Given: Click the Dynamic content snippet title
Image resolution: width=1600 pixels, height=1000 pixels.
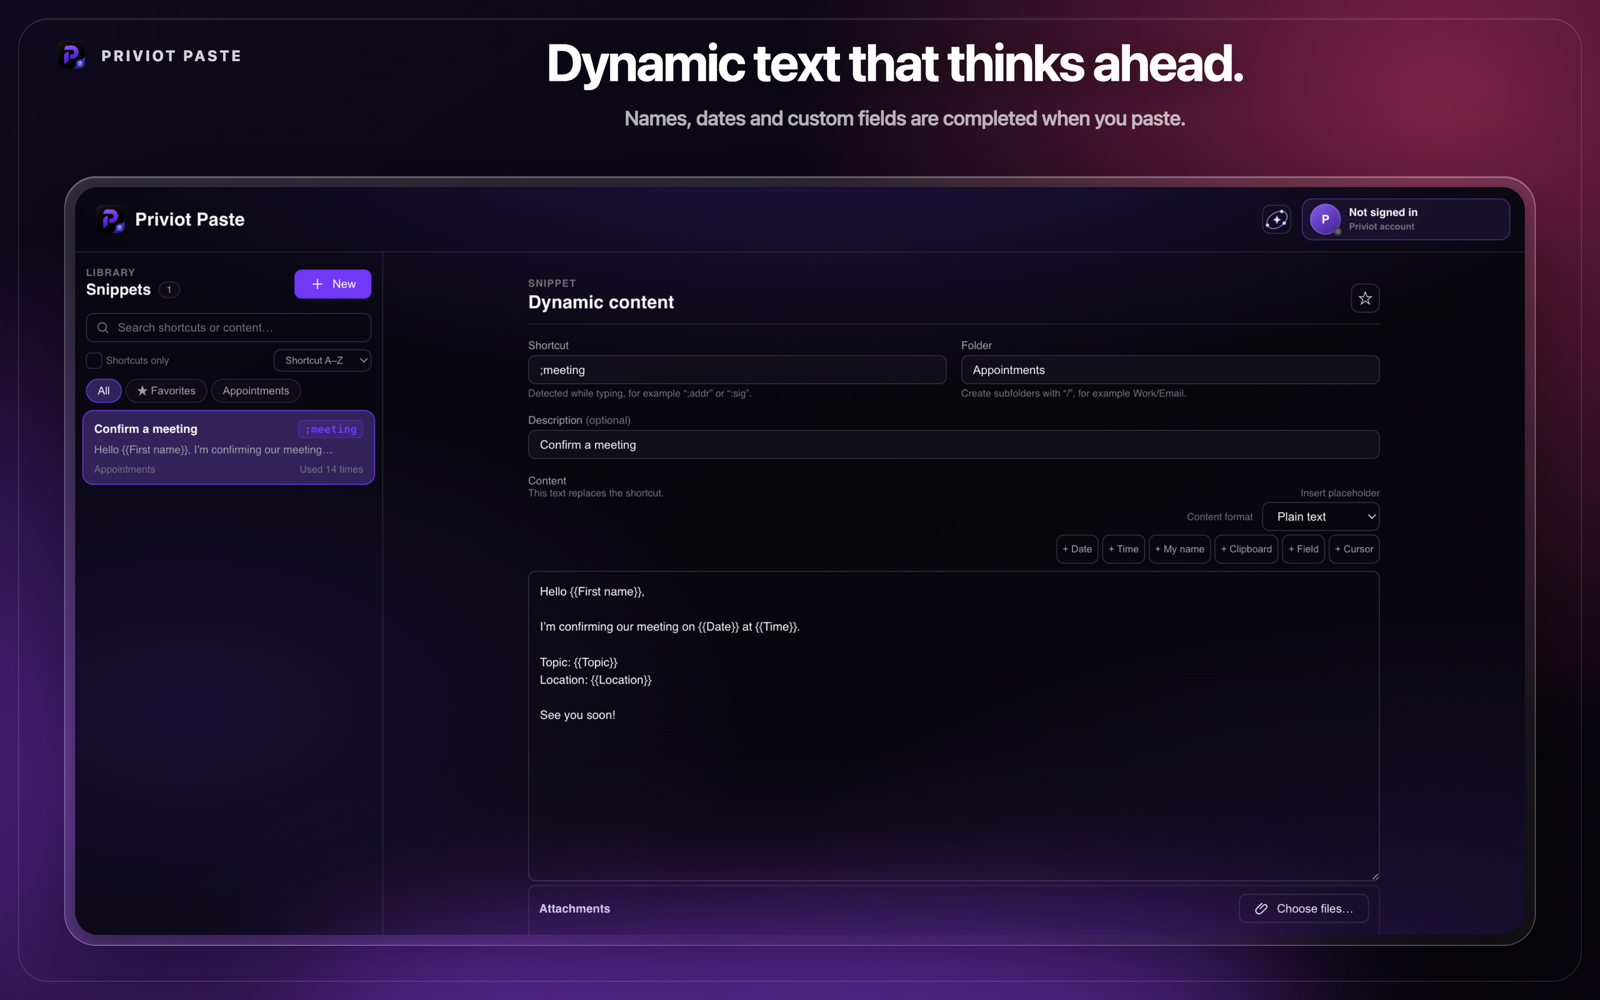Looking at the screenshot, I should (601, 302).
